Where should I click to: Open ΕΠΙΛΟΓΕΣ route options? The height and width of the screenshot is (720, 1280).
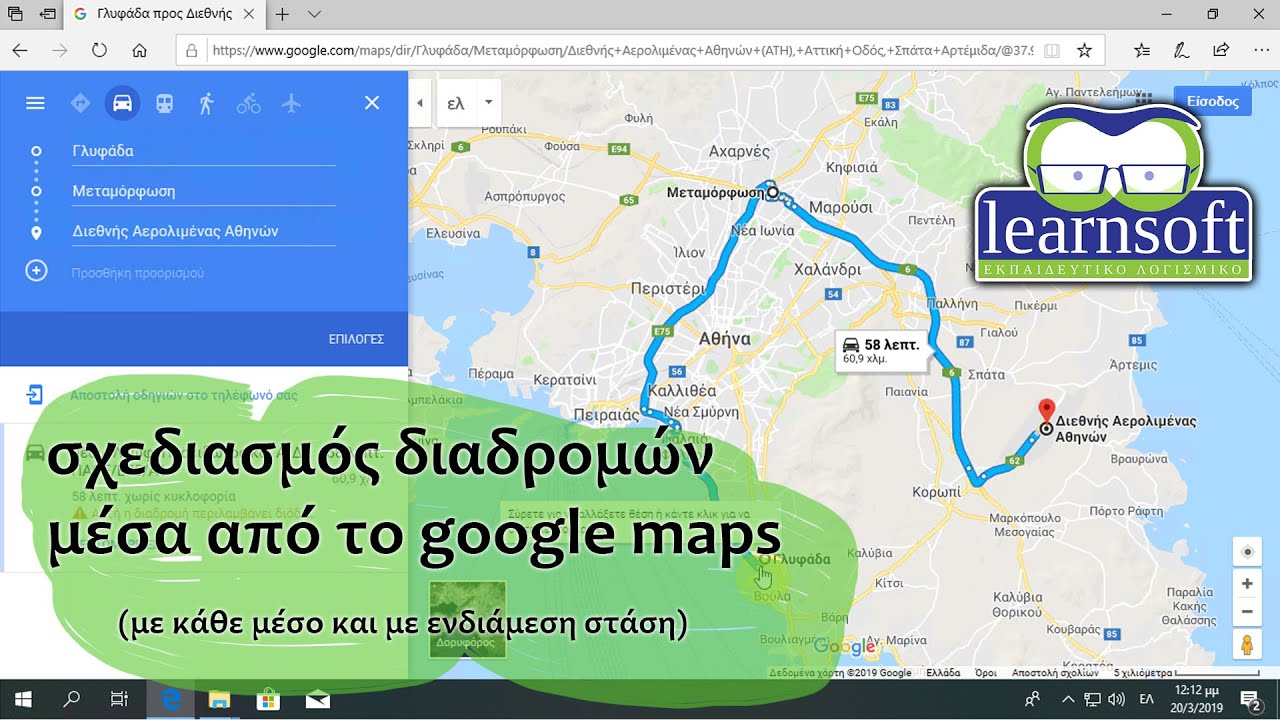point(356,340)
